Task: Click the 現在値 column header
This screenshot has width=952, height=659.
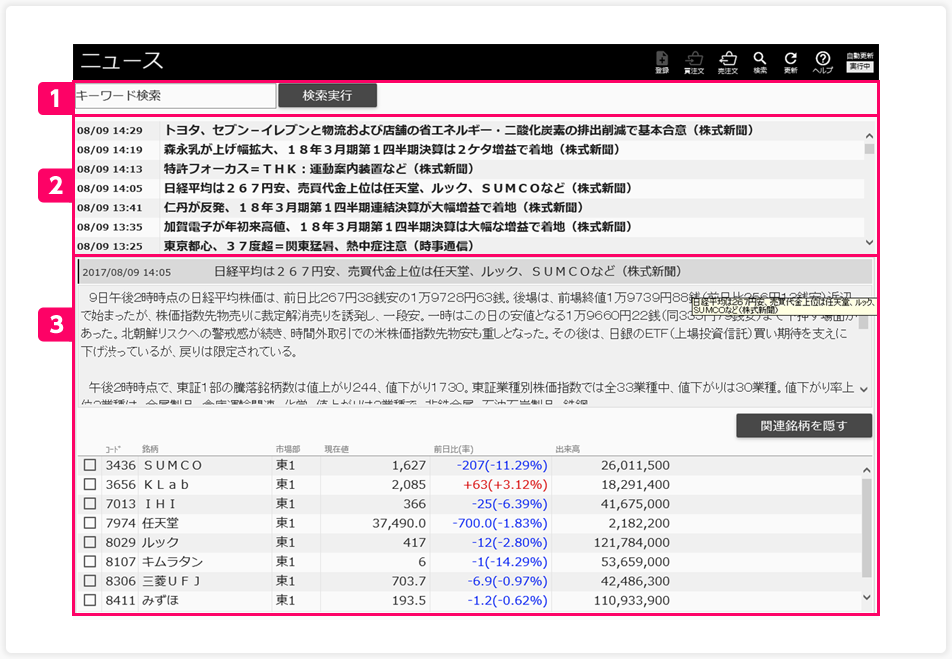Action: (336, 449)
